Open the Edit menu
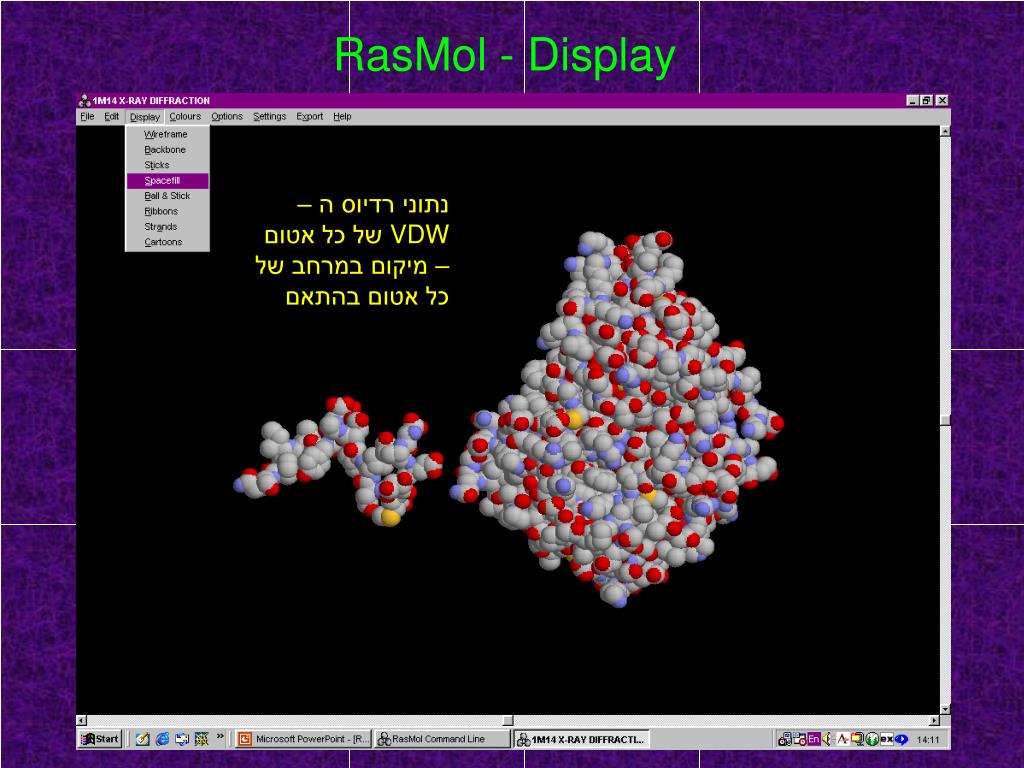The height and width of the screenshot is (768, 1024). click(x=112, y=116)
